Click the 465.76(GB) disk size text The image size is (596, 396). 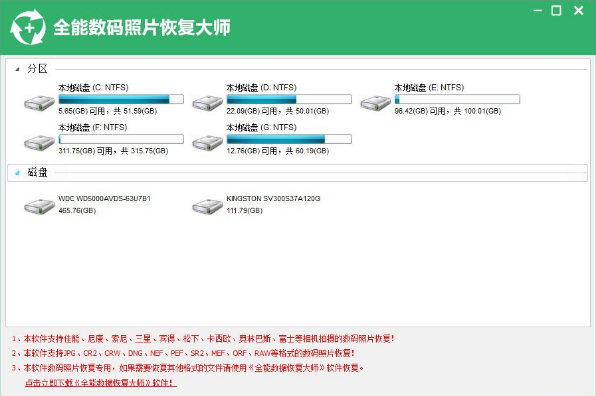[x=77, y=211]
